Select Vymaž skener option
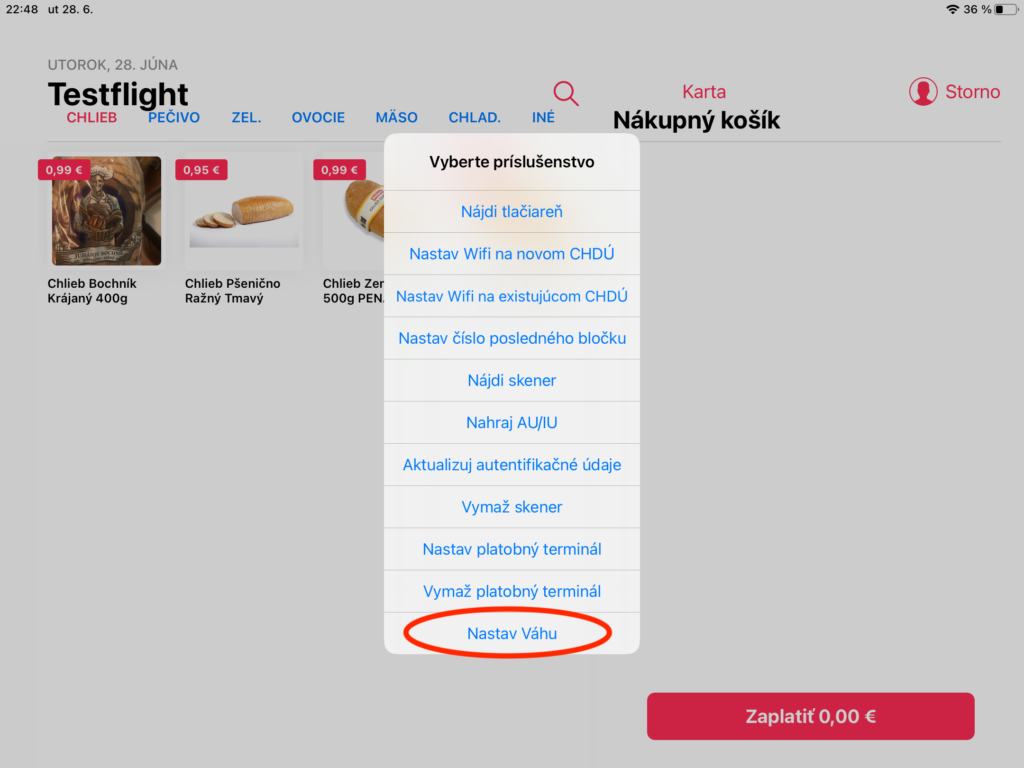The width and height of the screenshot is (1024, 768). [511, 507]
